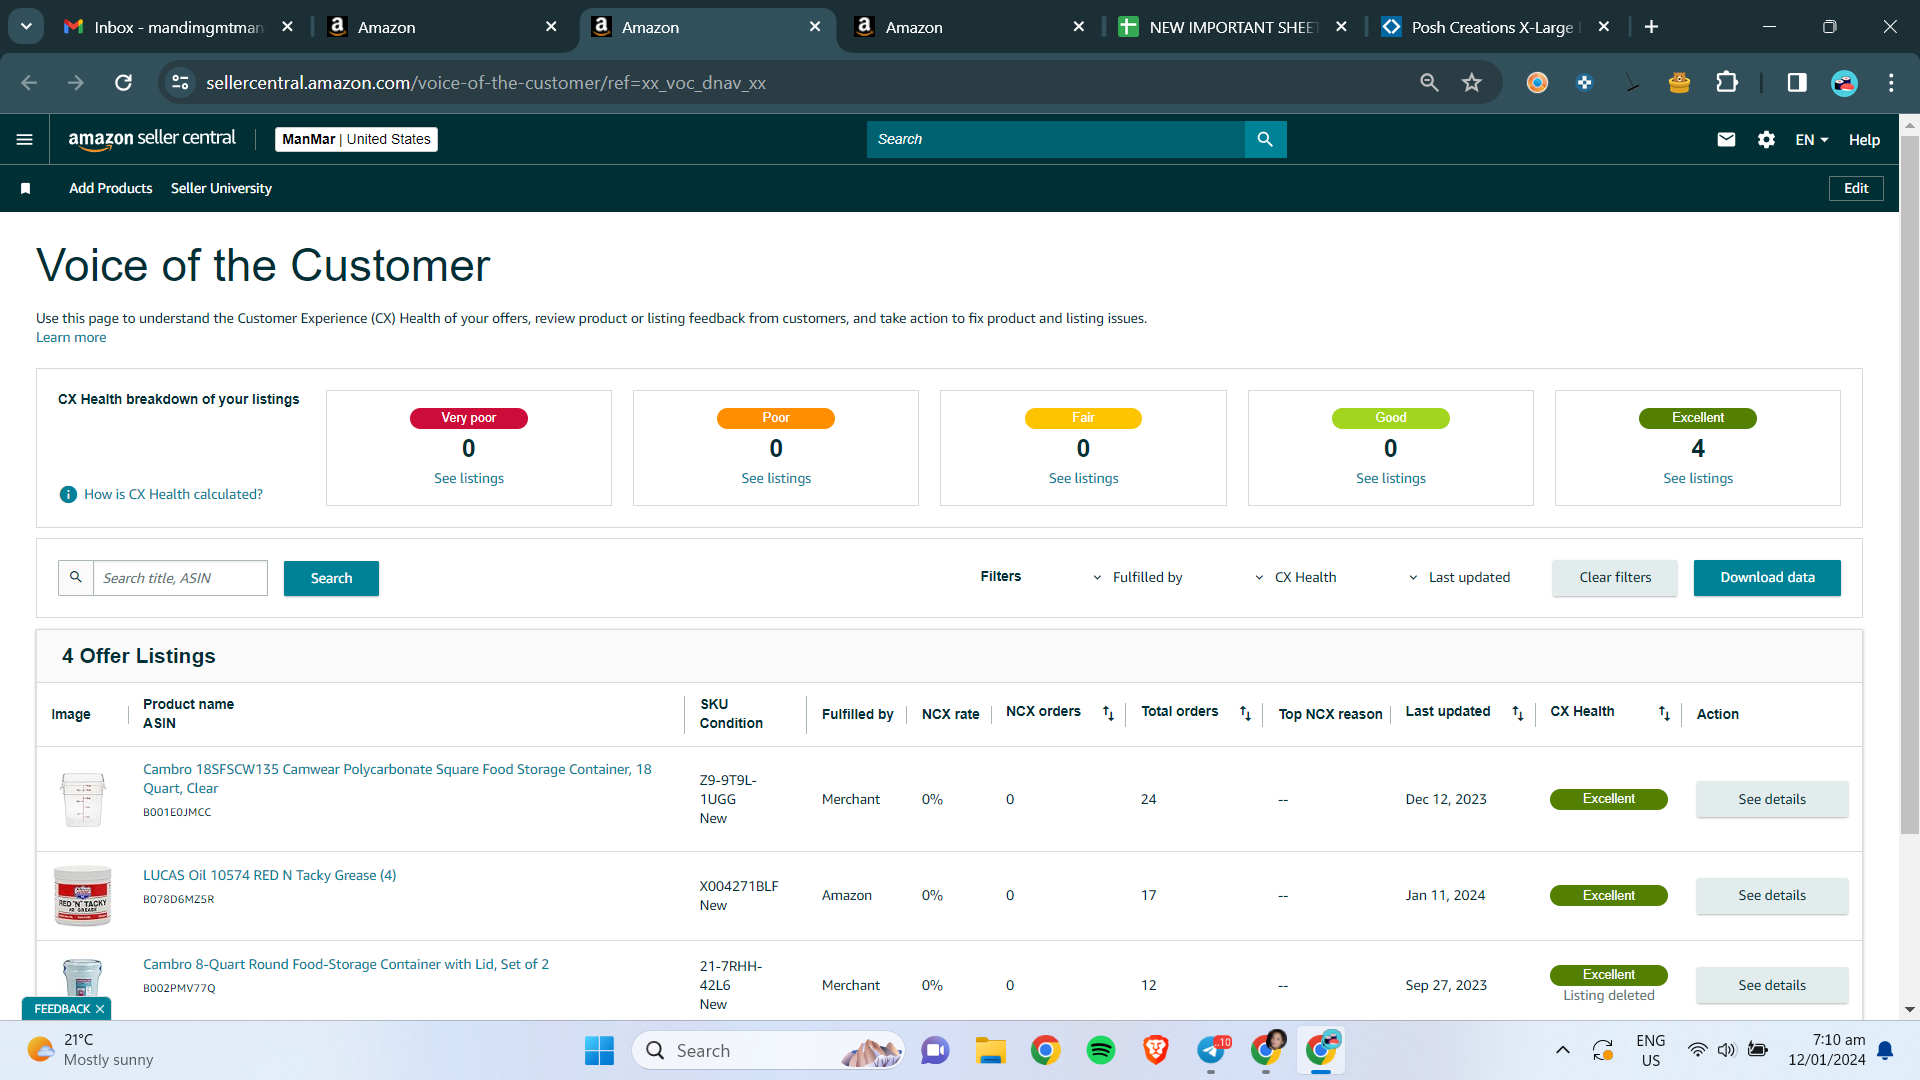Sort by CX Health column arrows
Image resolution: width=1920 pixels, height=1080 pixels.
(x=1664, y=713)
